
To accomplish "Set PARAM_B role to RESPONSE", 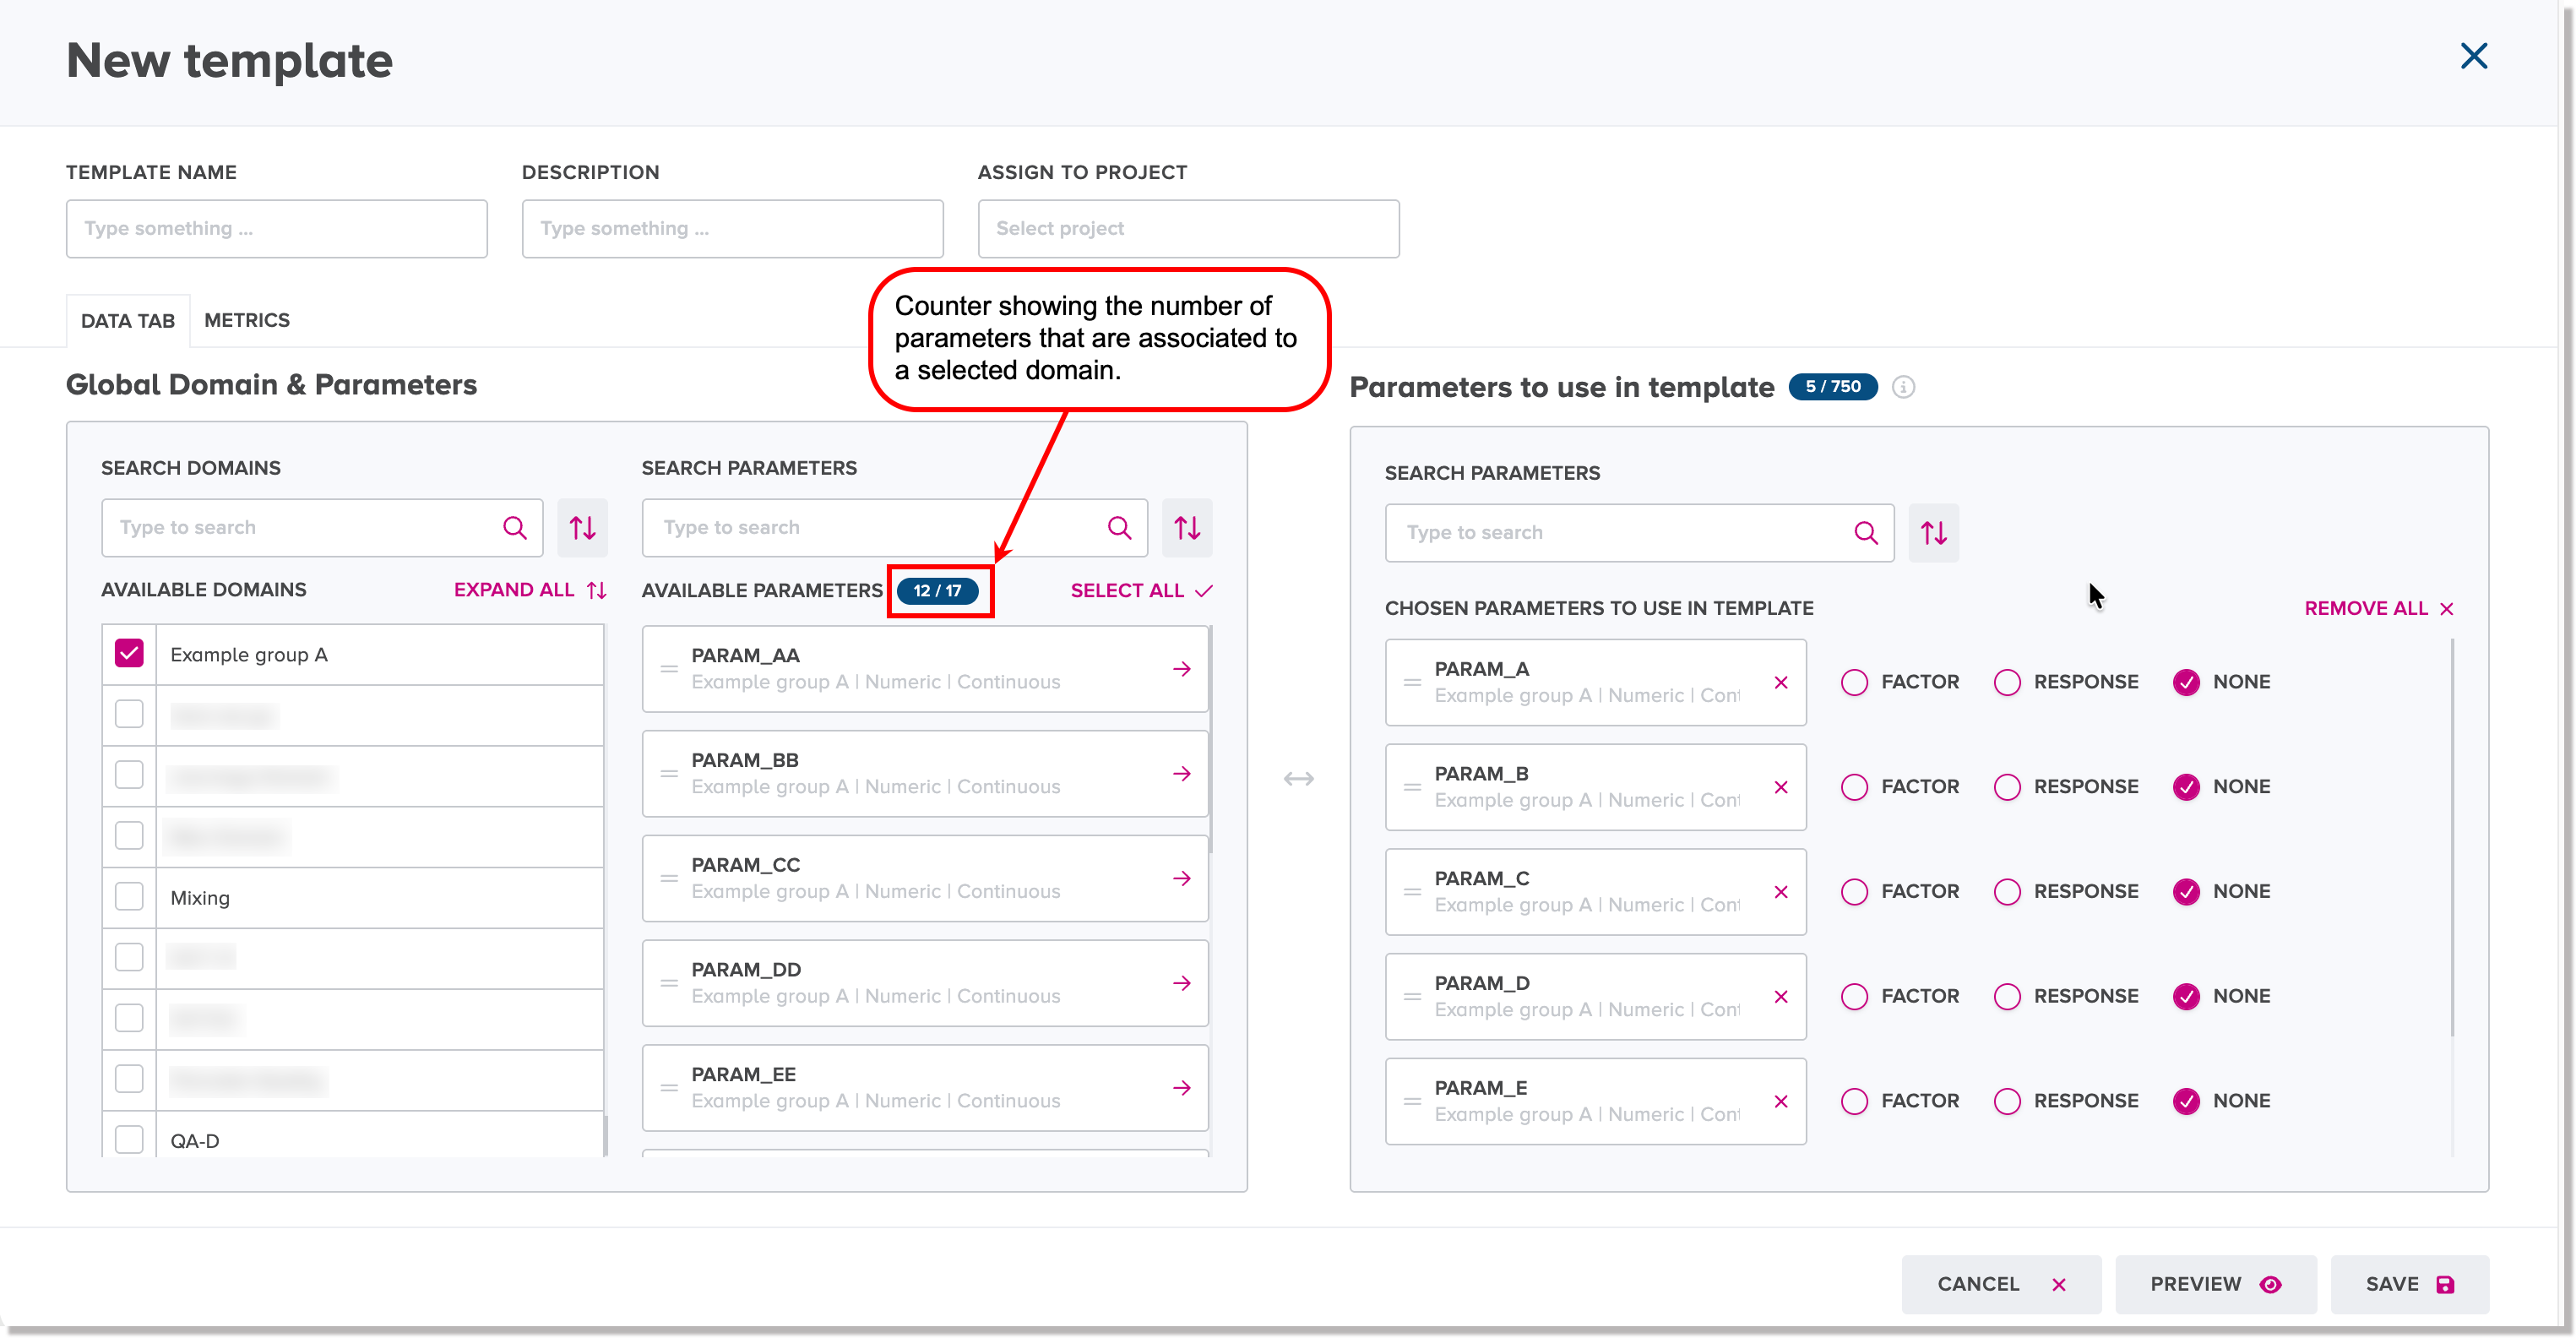I will (x=2006, y=787).
